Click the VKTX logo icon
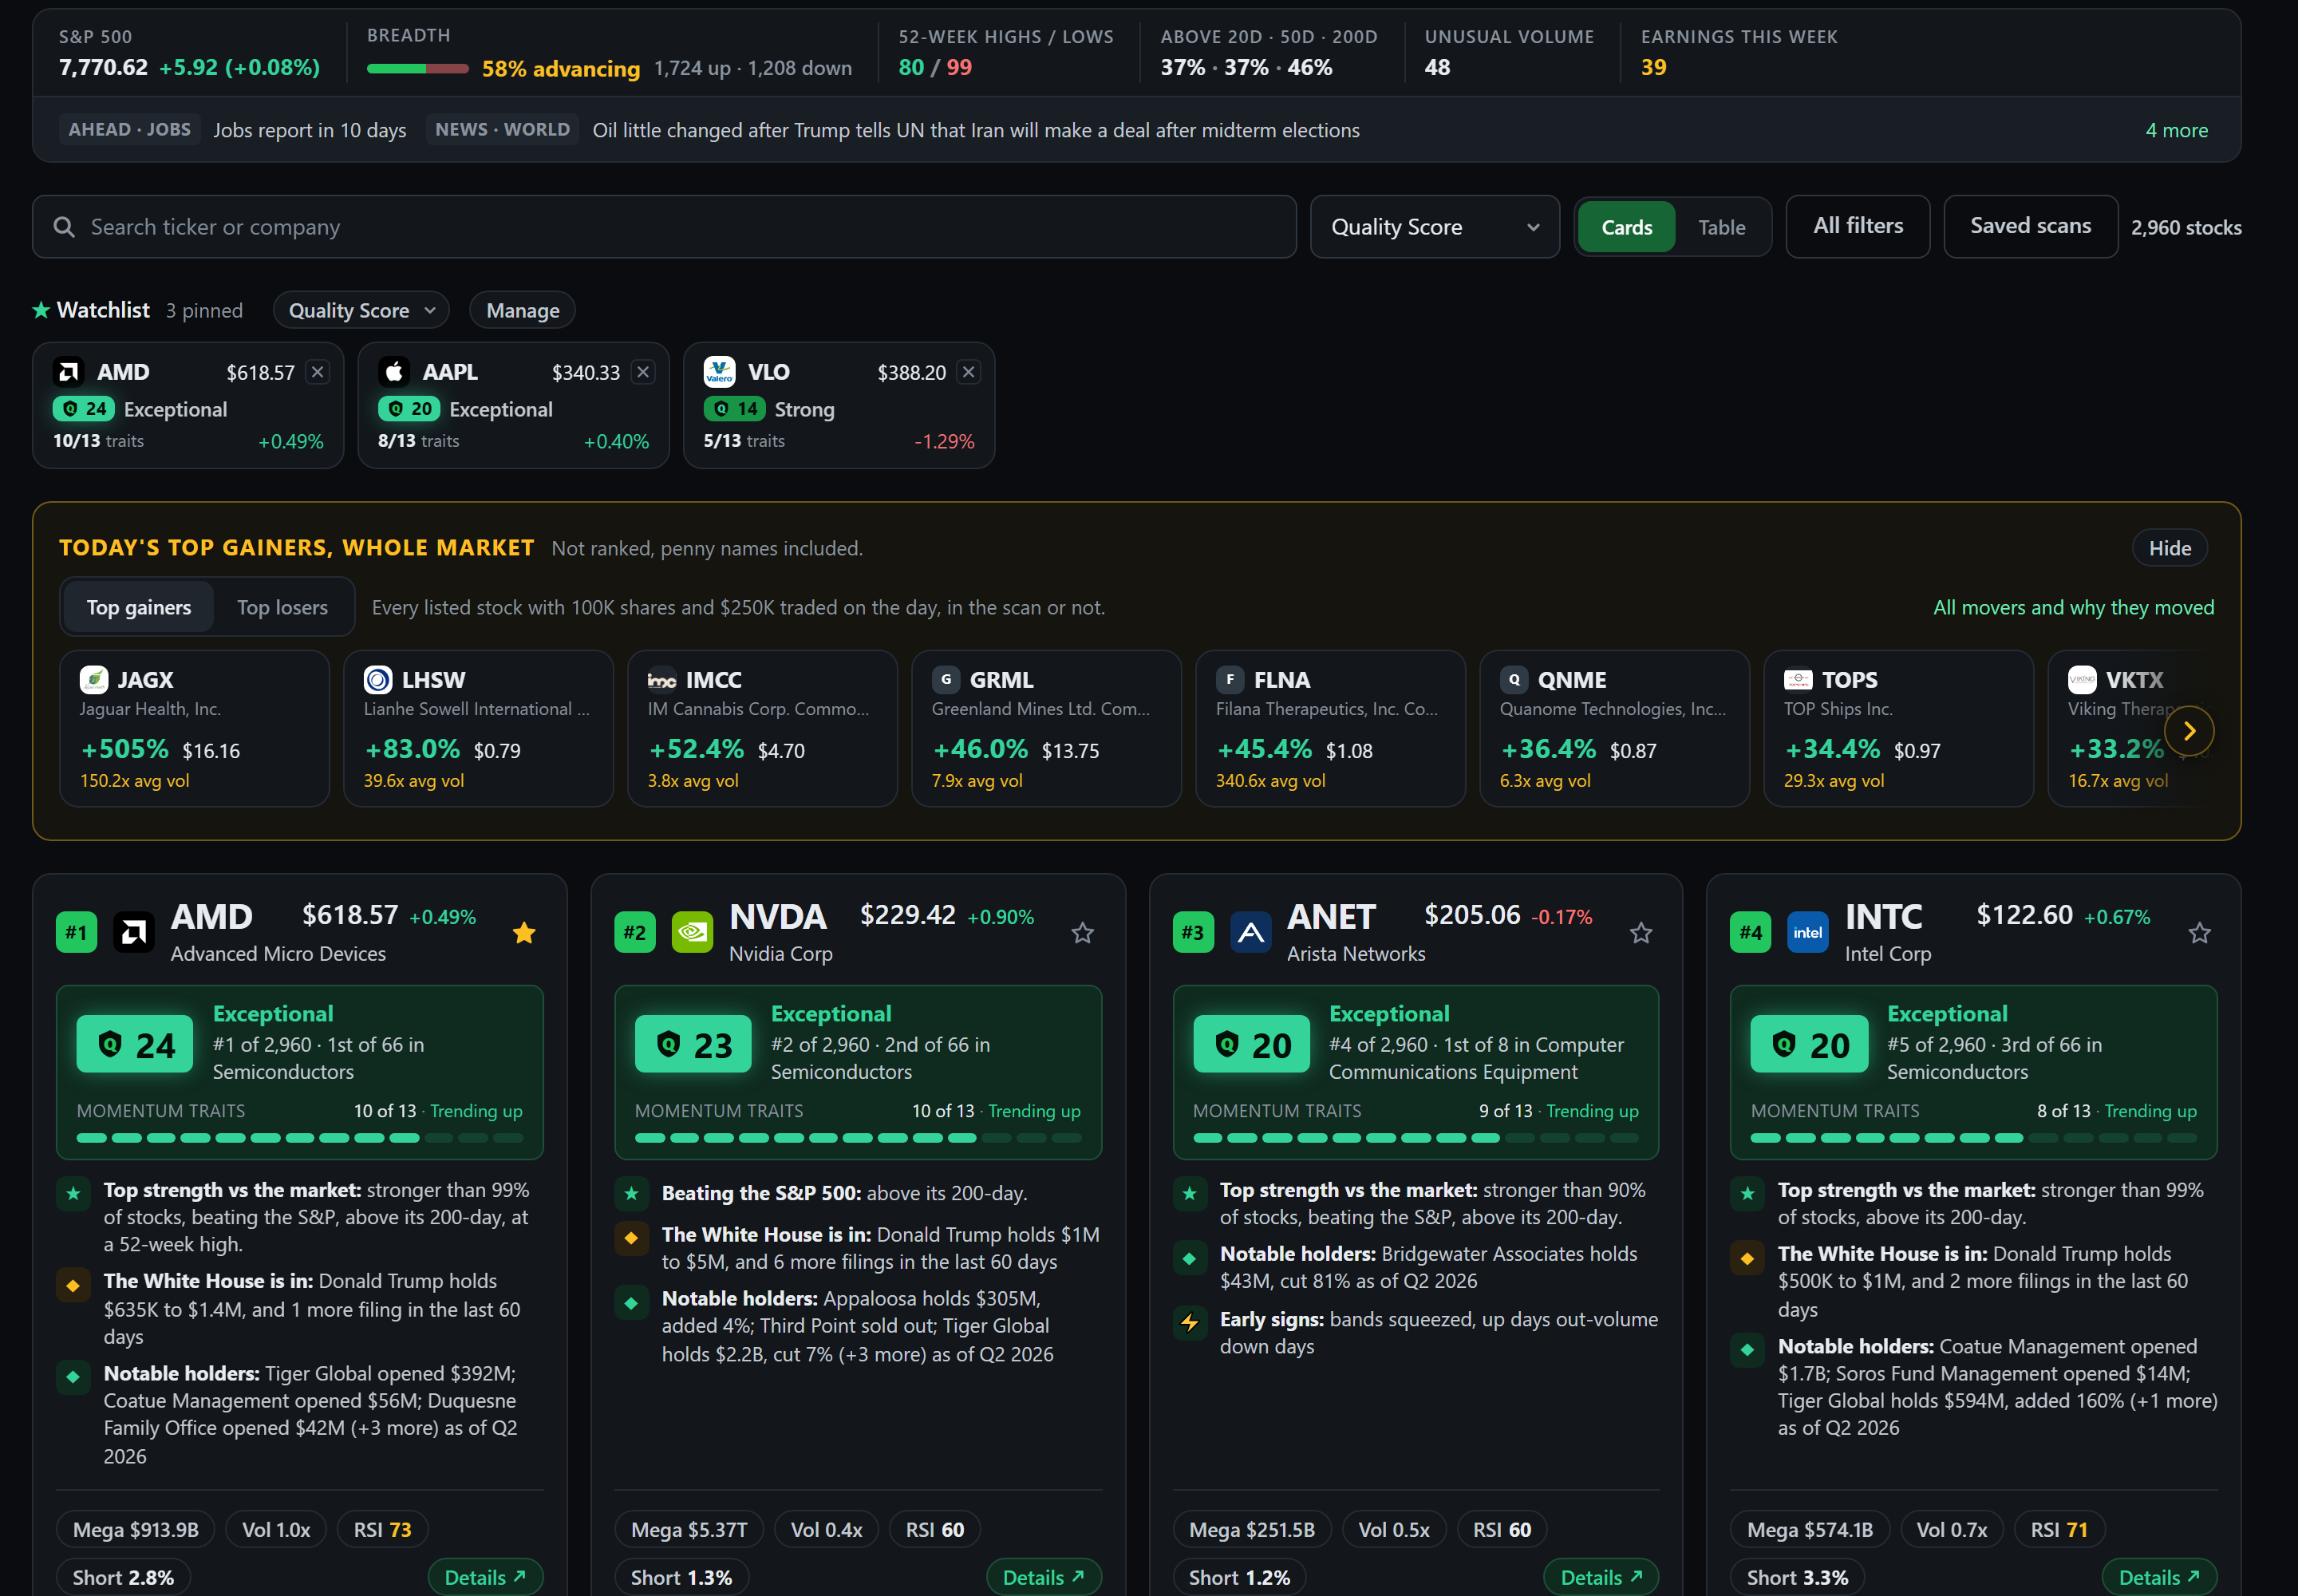 tap(2082, 680)
